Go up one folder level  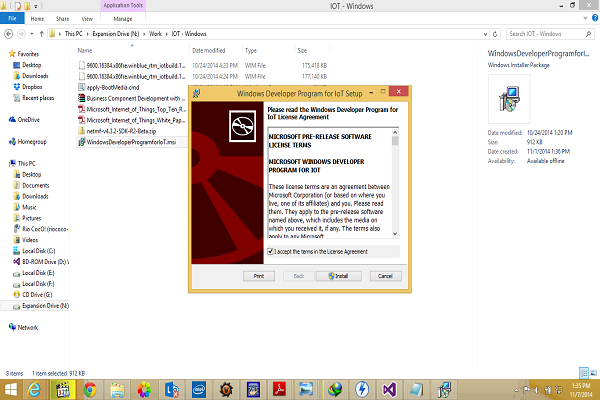pyautogui.click(x=41, y=34)
